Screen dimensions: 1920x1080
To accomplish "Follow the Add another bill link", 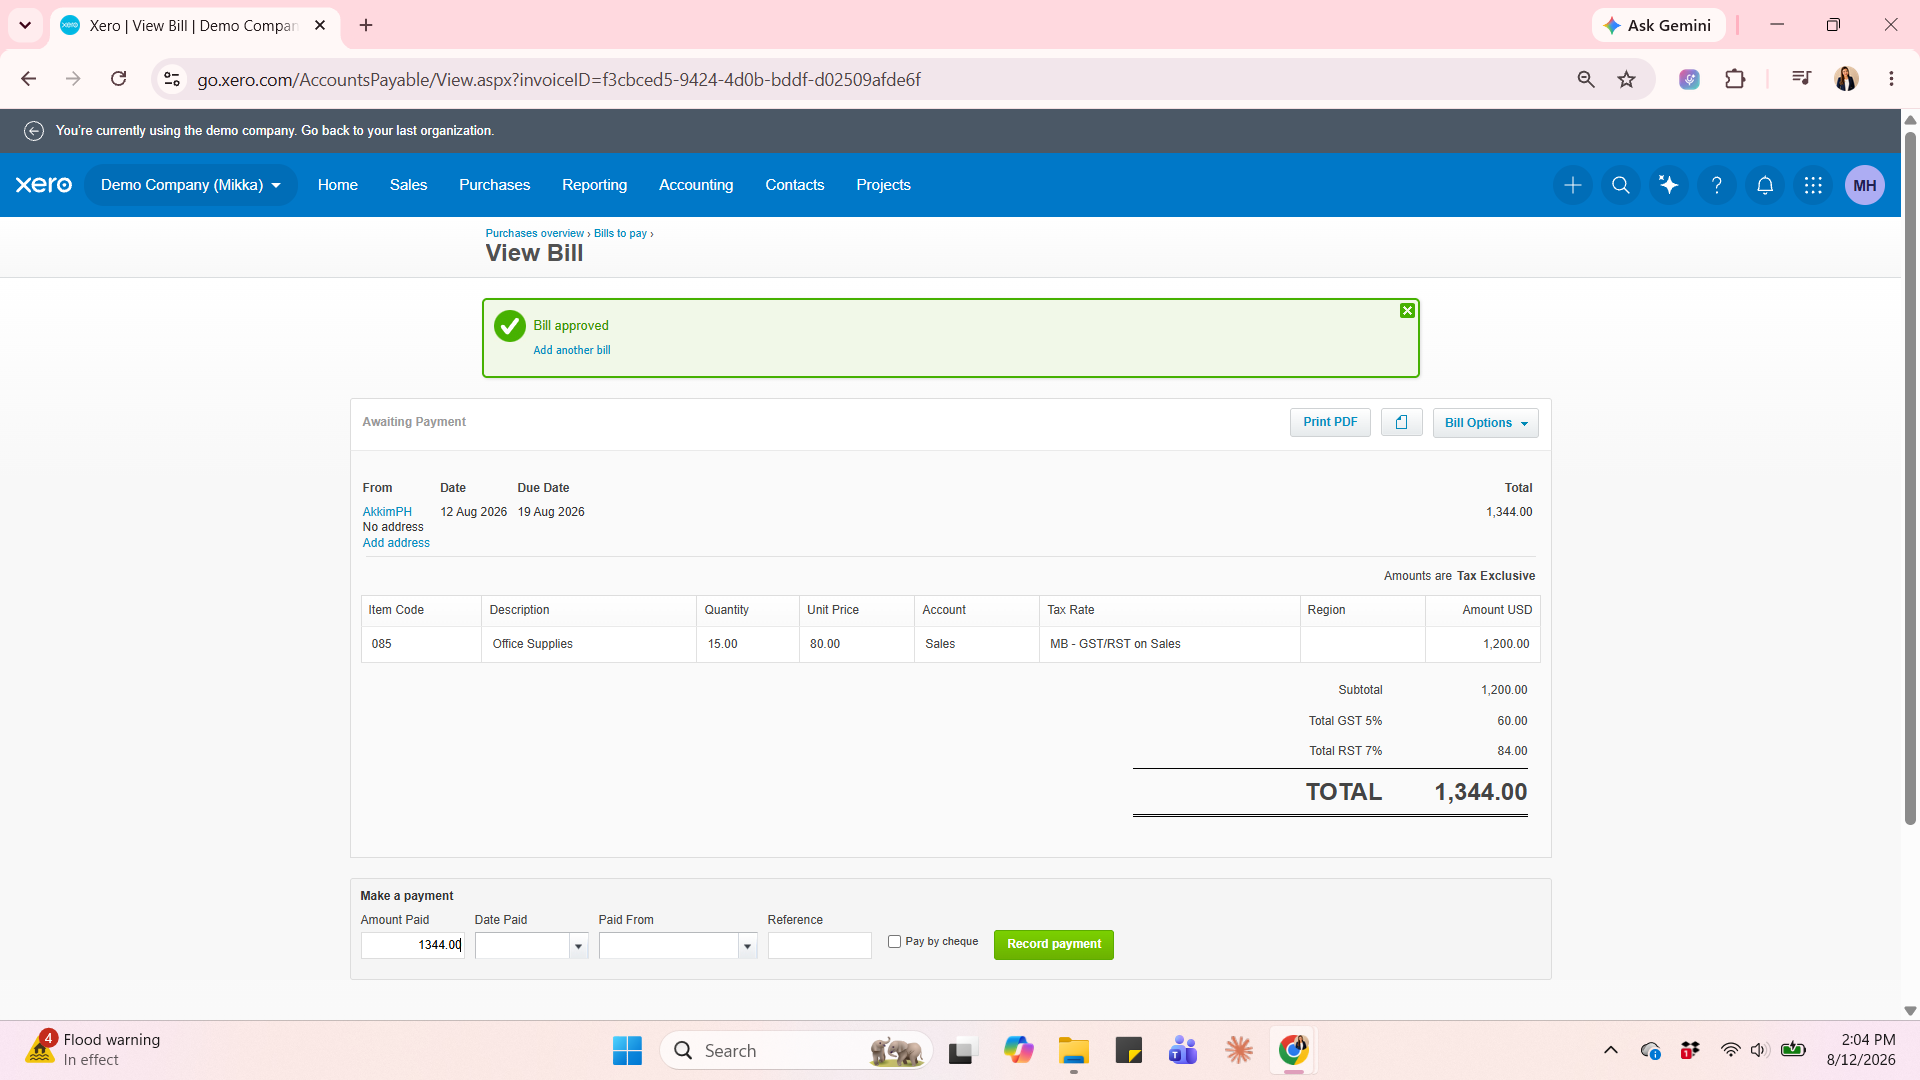I will (x=571, y=351).
